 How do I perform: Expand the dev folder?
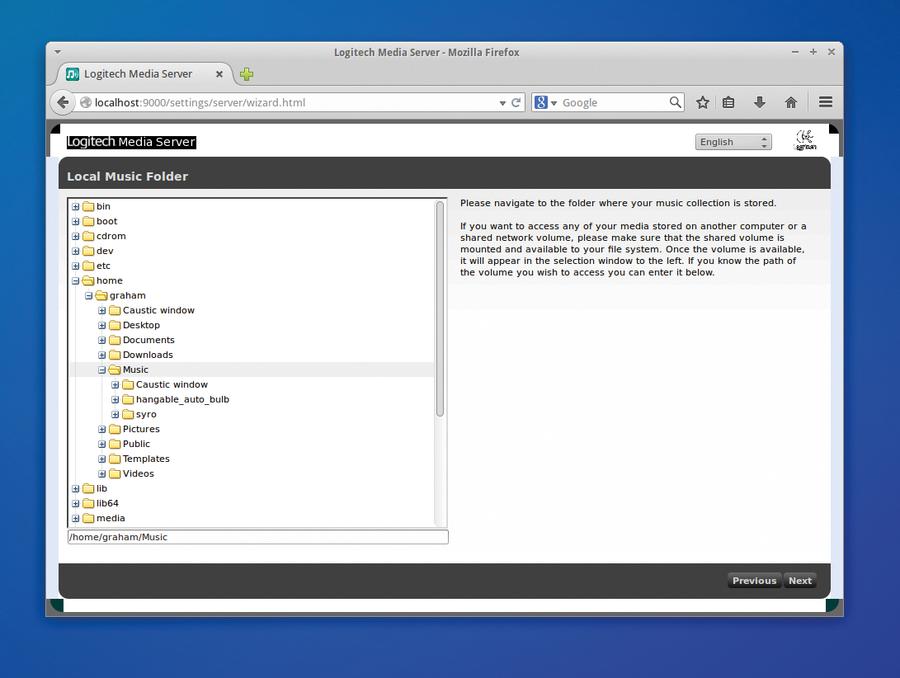(x=75, y=251)
